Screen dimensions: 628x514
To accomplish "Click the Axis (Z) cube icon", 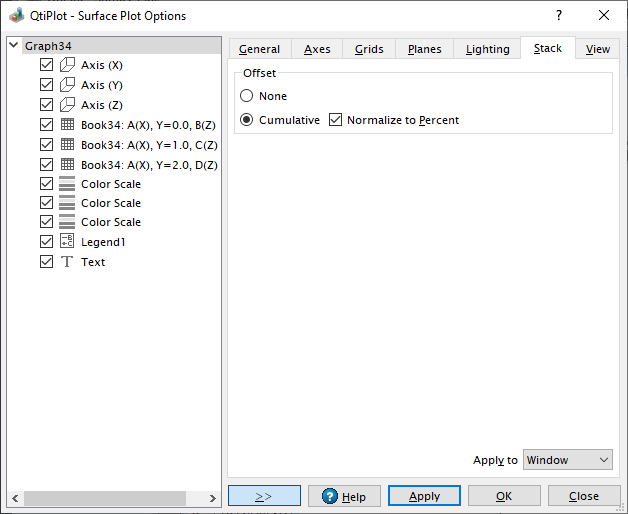I will tap(67, 105).
